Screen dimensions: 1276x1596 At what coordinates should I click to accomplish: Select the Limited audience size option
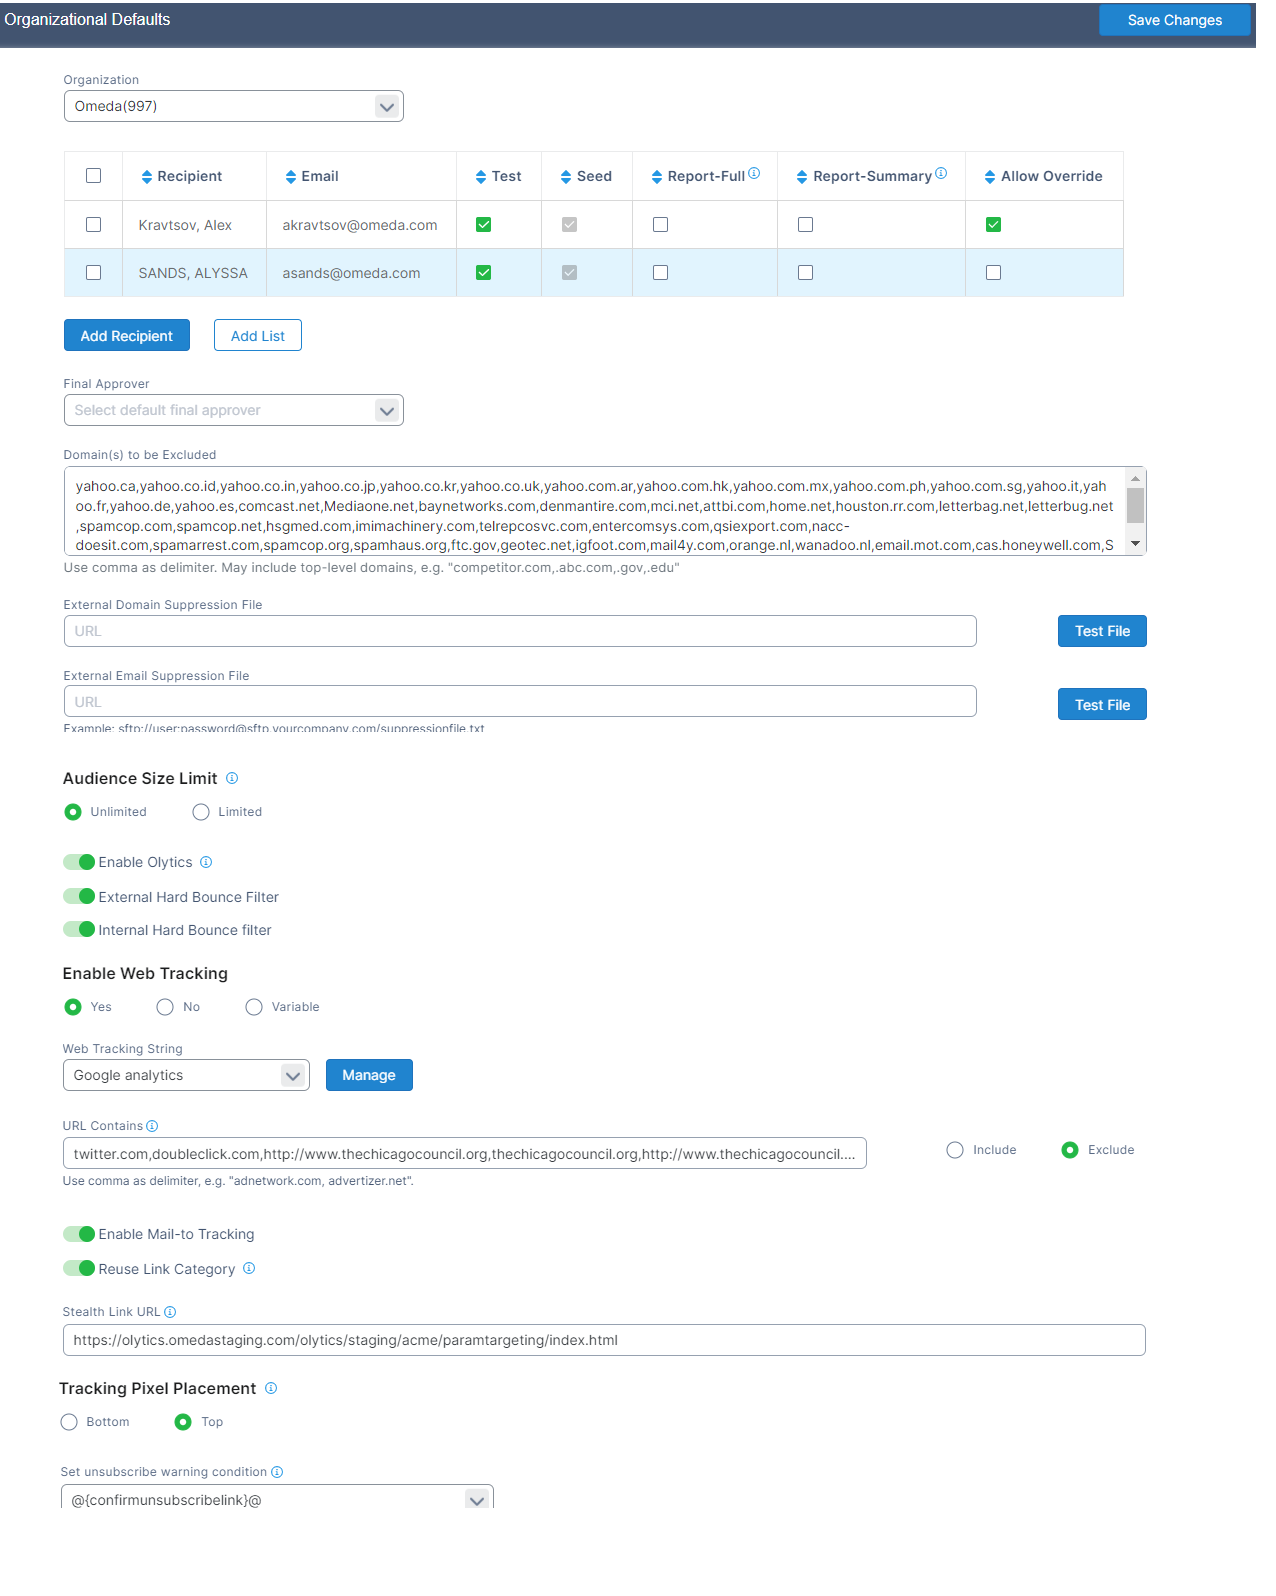pyautogui.click(x=201, y=812)
